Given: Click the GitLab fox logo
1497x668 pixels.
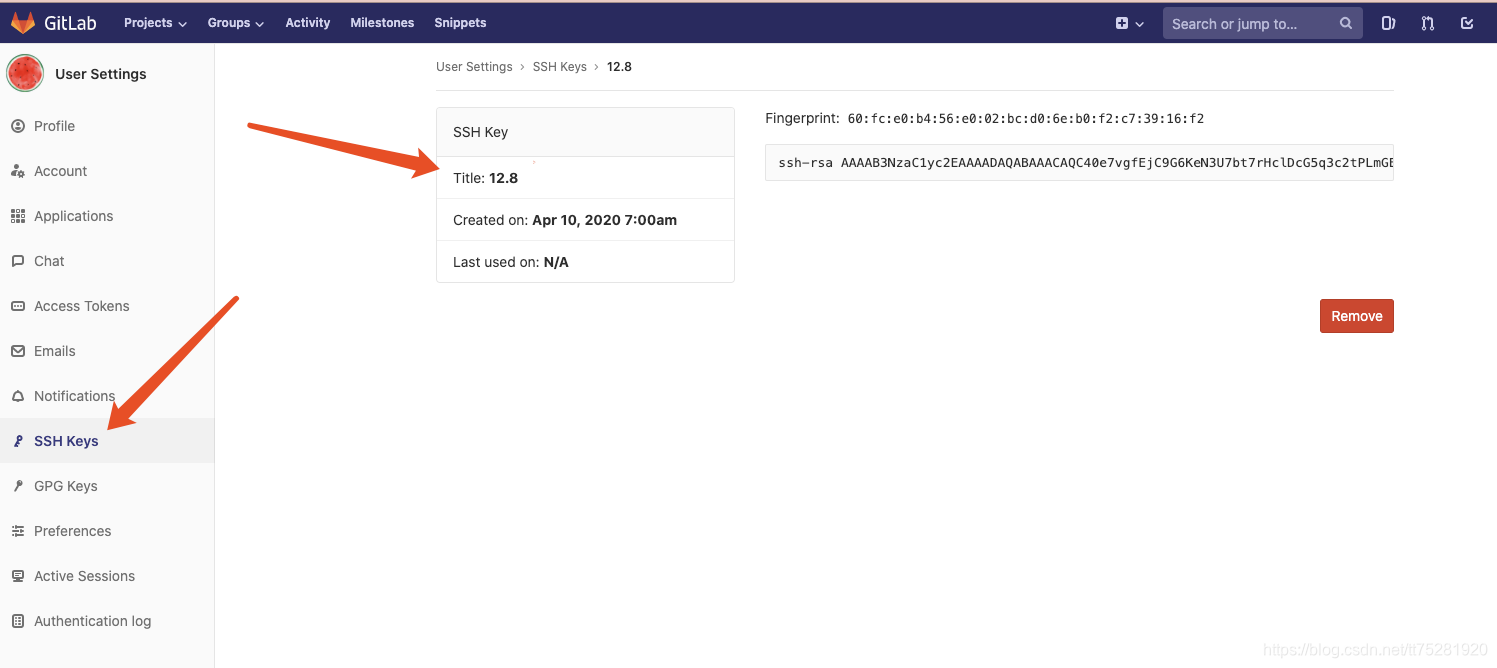Looking at the screenshot, I should (22, 23).
